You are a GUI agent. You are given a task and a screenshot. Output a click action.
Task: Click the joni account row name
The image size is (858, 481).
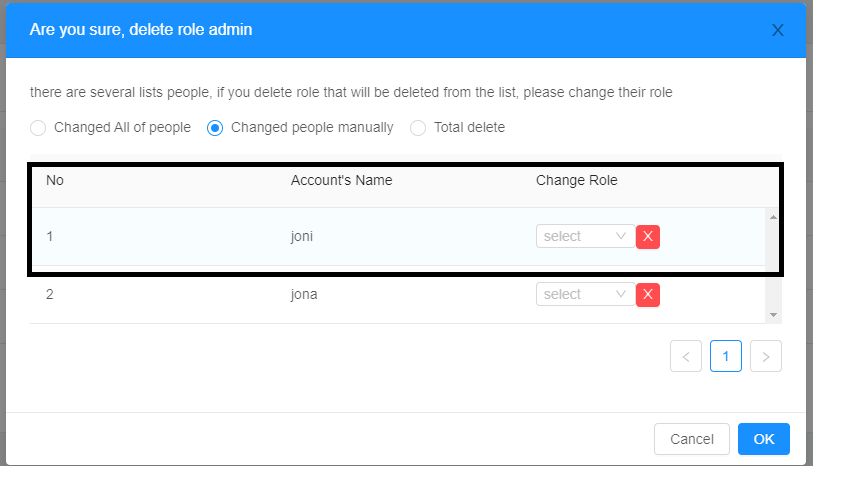pyautogui.click(x=303, y=237)
